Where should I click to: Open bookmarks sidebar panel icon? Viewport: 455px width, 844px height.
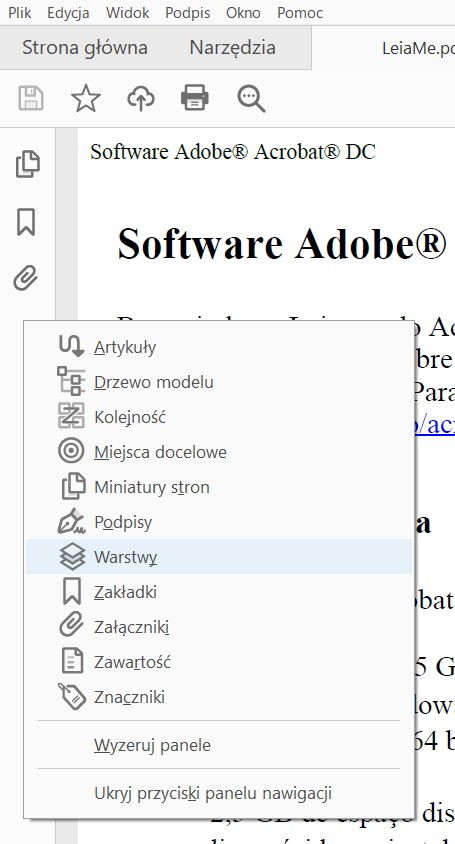click(x=26, y=222)
